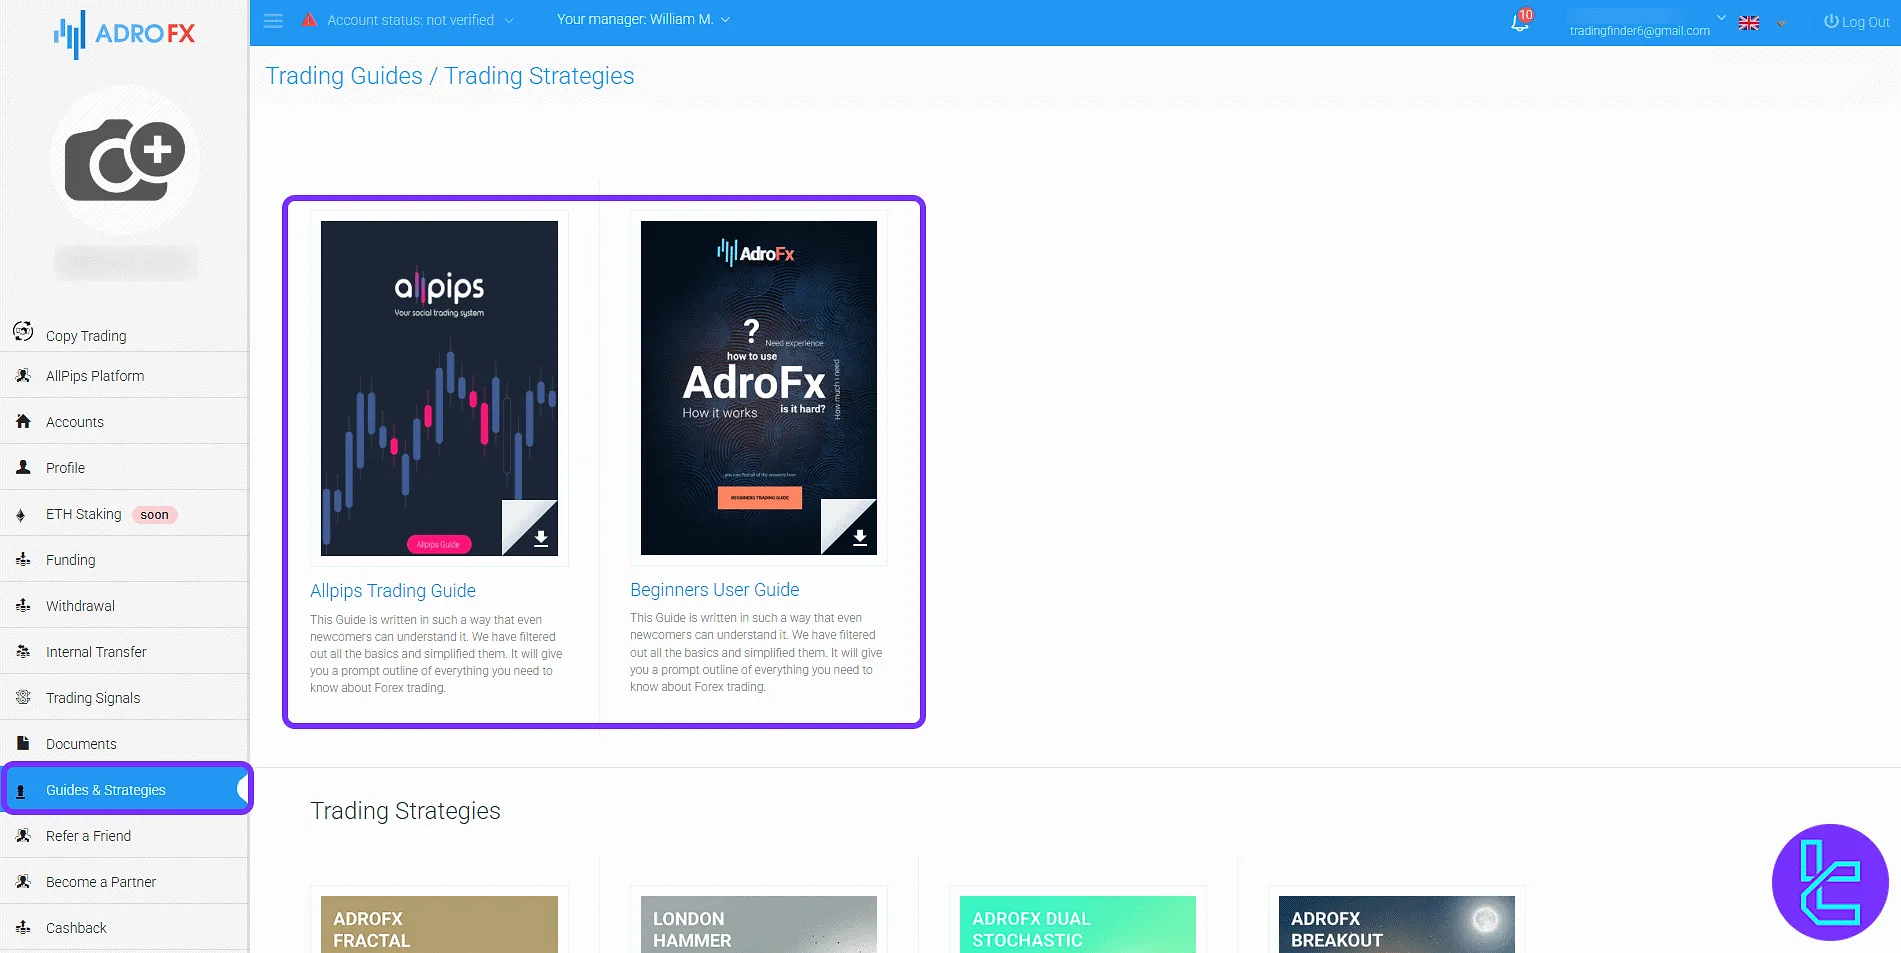Open the London Hammer strategy card

point(759,924)
